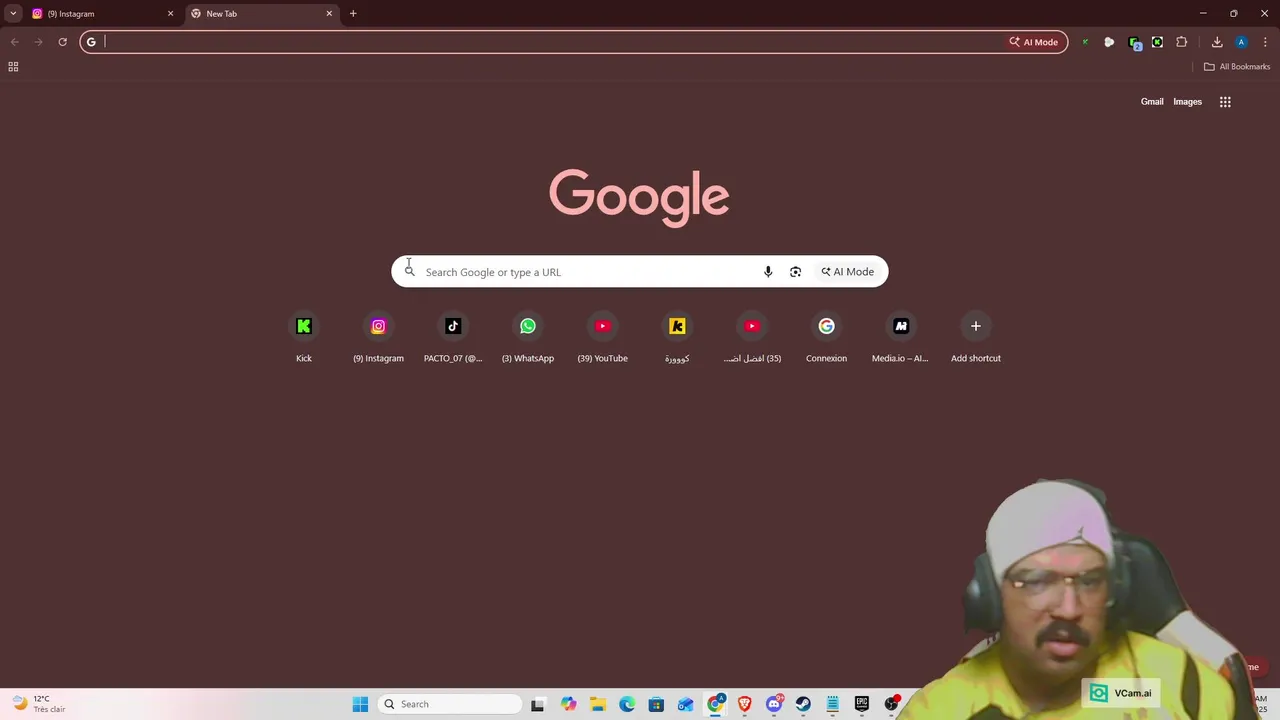Open File Explorer from the taskbar
The width and height of the screenshot is (1280, 720).
pyautogui.click(x=598, y=704)
